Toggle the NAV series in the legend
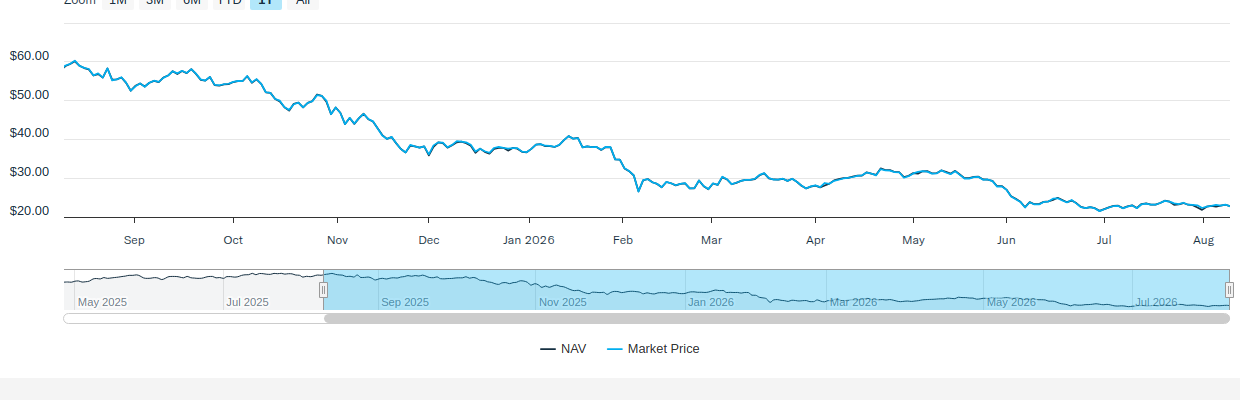Screen dimensions: 1240x400 coord(563,349)
